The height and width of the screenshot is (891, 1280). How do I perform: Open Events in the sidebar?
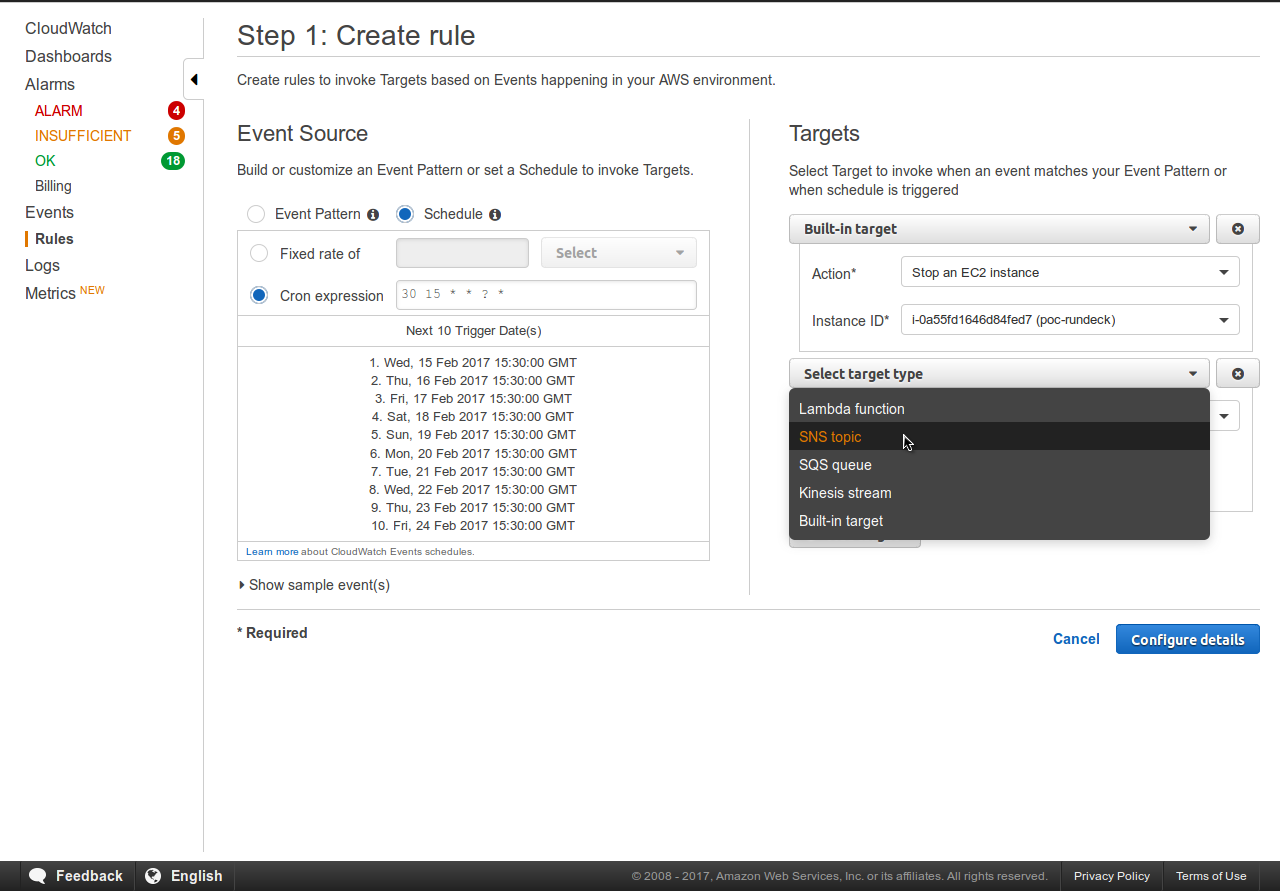(49, 212)
